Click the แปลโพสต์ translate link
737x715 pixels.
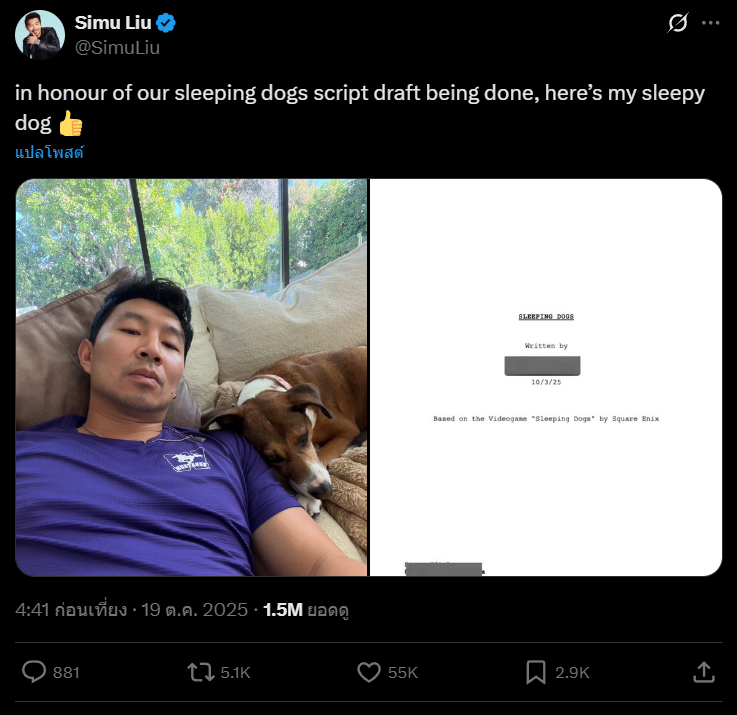tap(49, 153)
